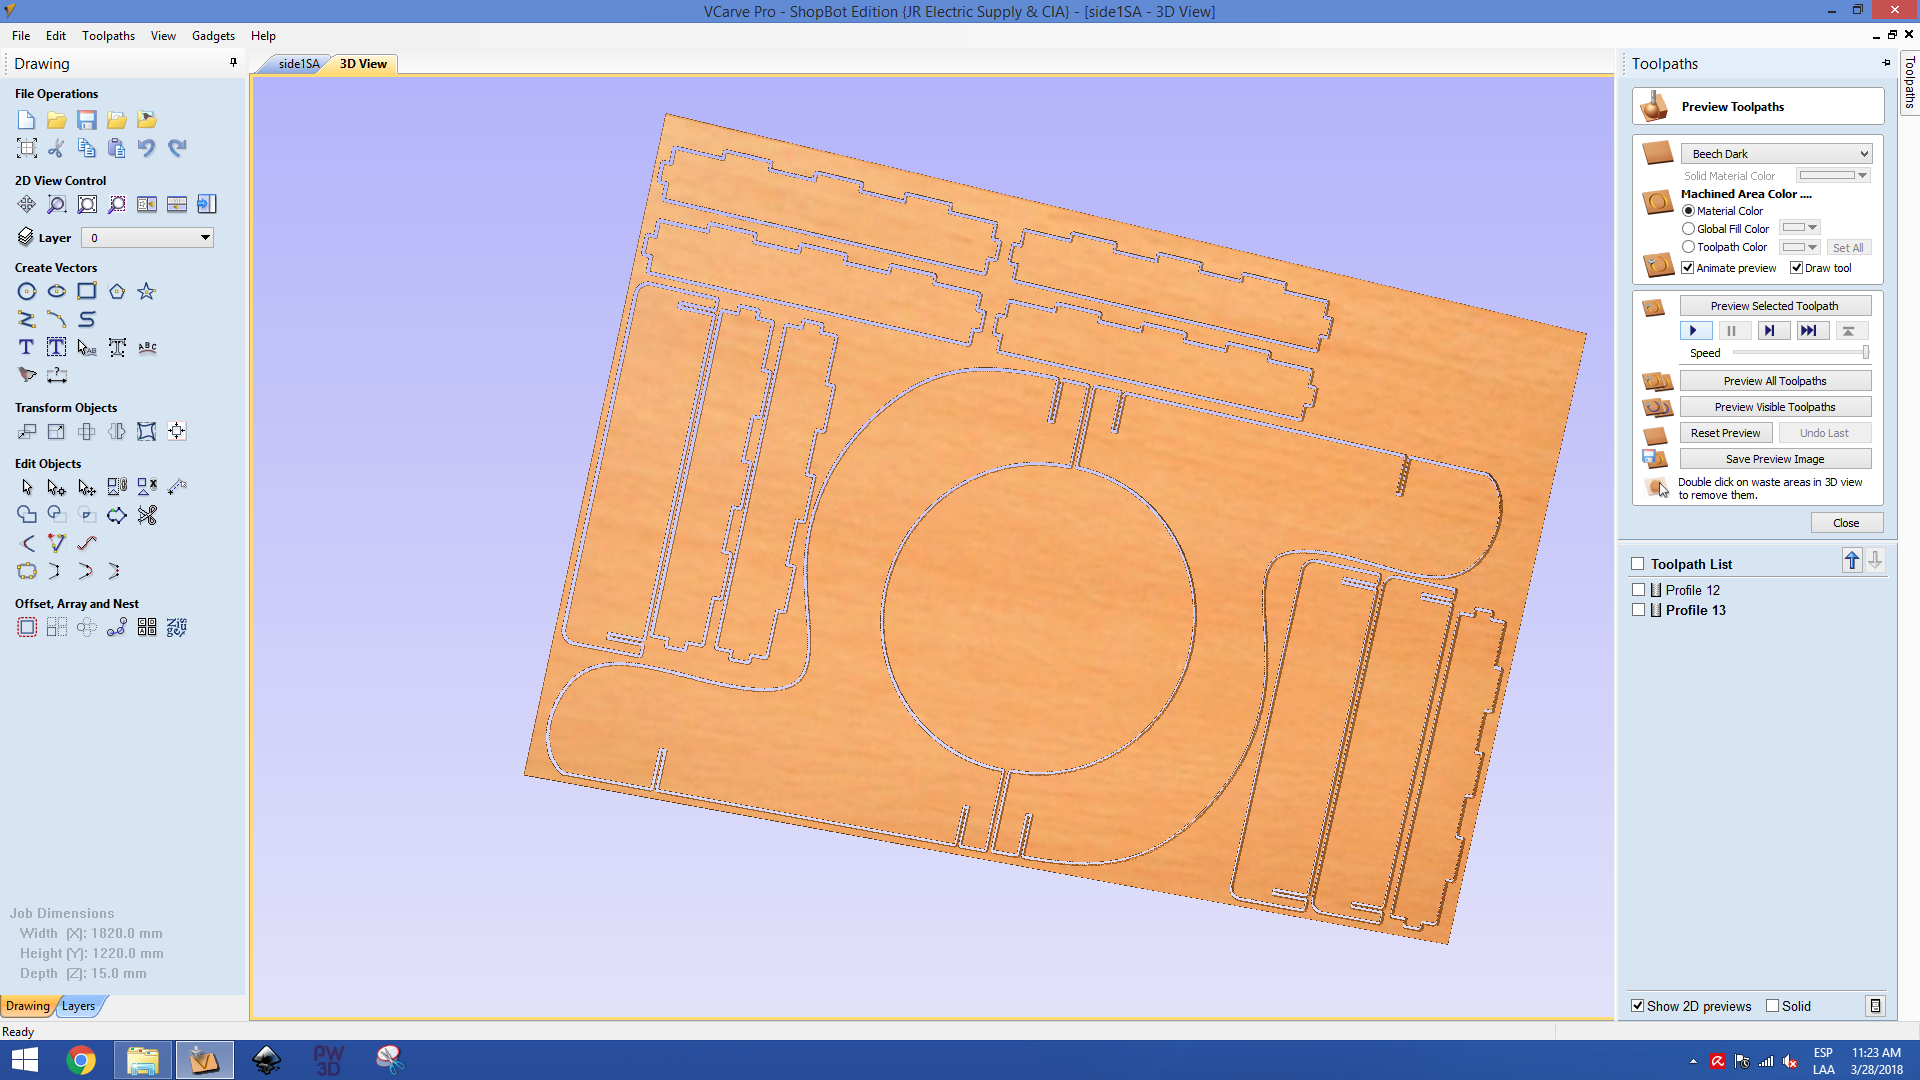
Task: Select the Draw Star tool
Action: pyautogui.click(x=147, y=291)
